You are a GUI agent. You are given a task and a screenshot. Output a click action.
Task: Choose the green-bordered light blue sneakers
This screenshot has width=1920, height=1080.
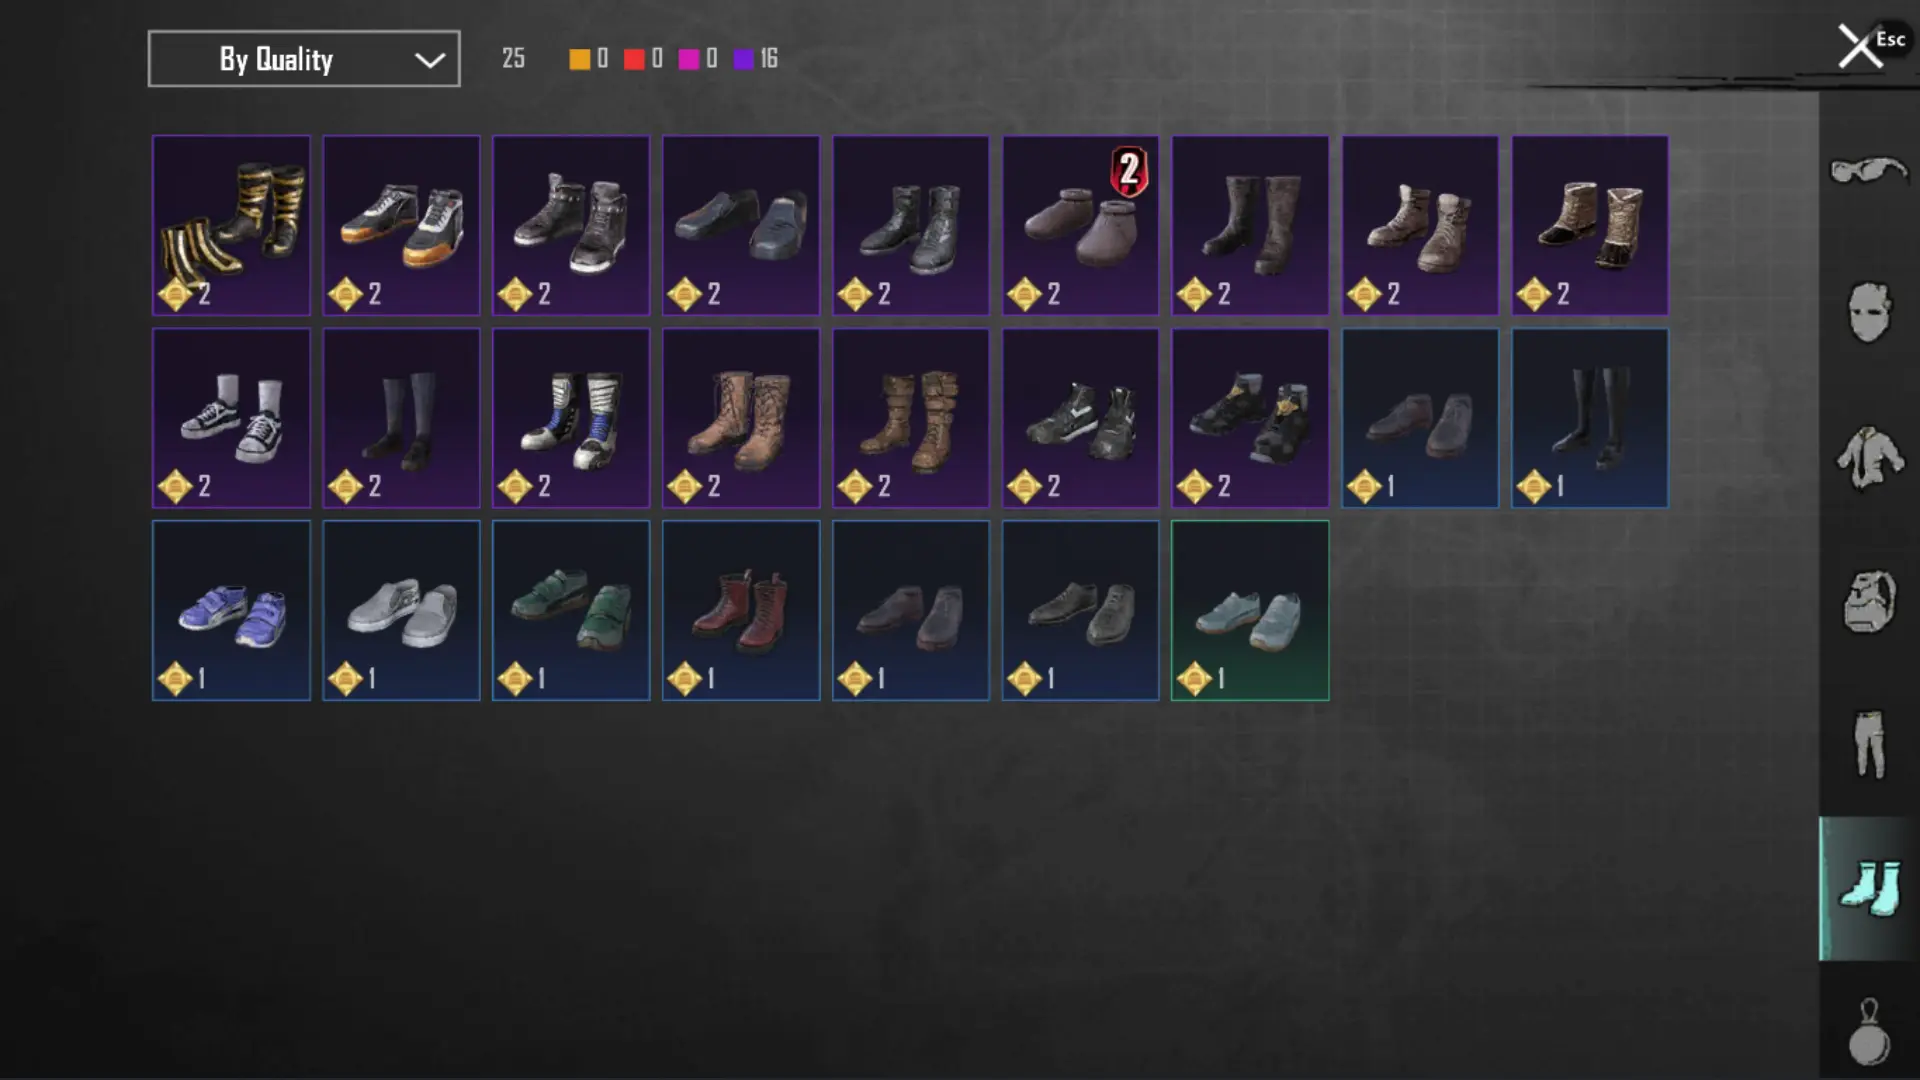tap(1250, 610)
